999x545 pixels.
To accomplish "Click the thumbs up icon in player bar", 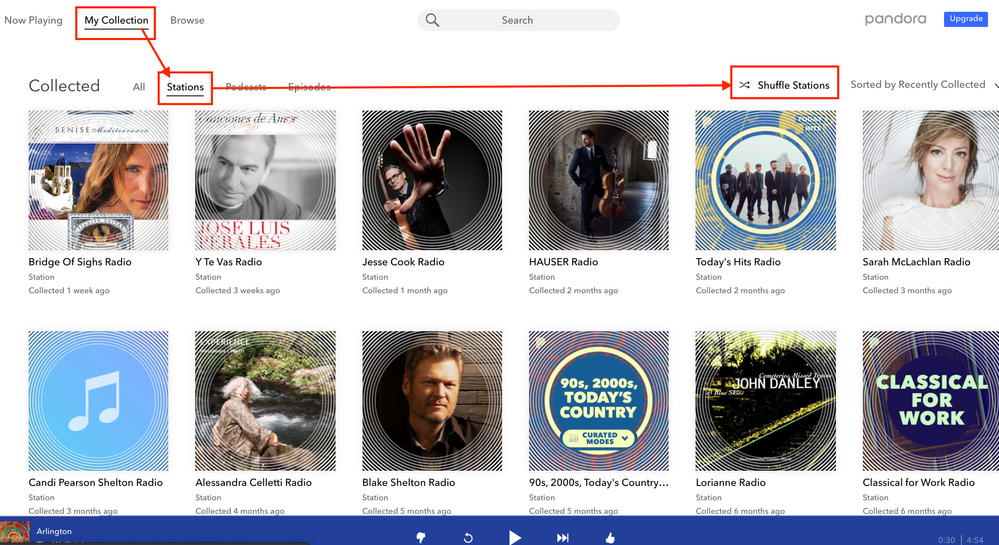I will [610, 537].
